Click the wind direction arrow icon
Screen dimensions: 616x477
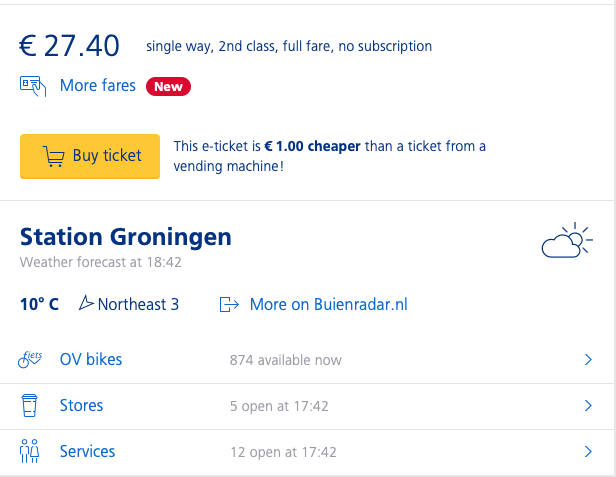85,304
